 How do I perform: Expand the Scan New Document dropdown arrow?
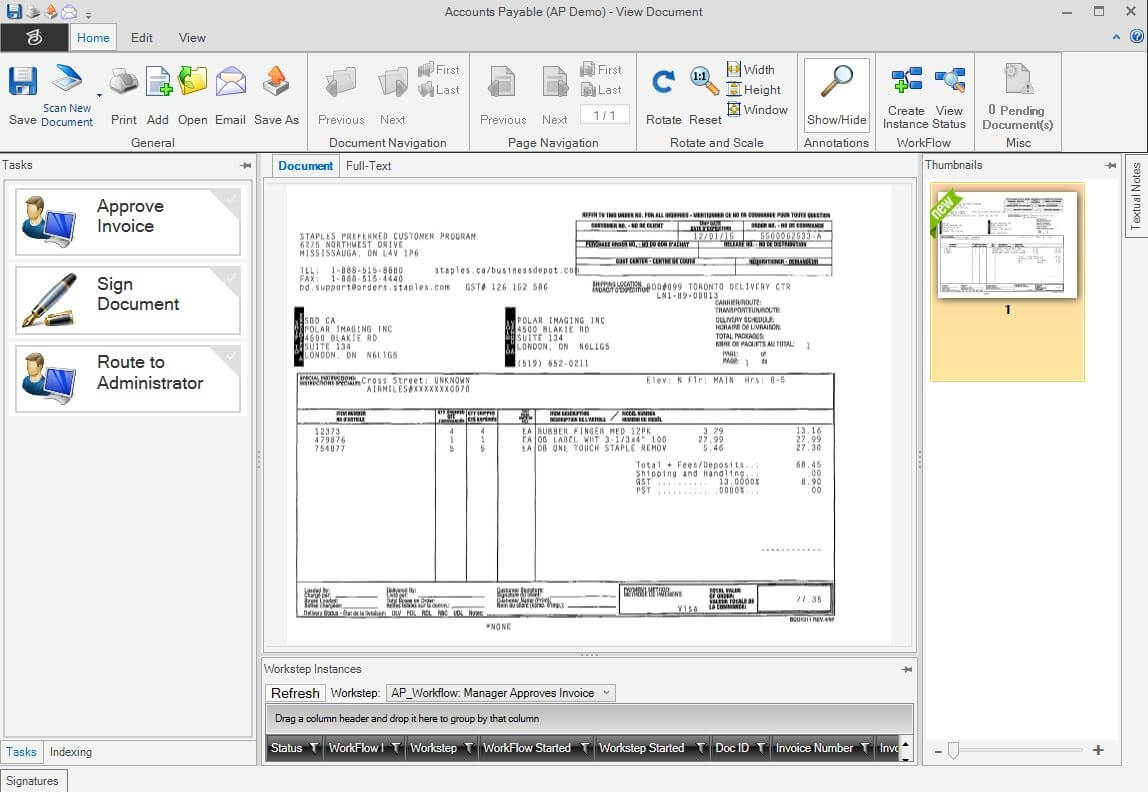[99, 94]
